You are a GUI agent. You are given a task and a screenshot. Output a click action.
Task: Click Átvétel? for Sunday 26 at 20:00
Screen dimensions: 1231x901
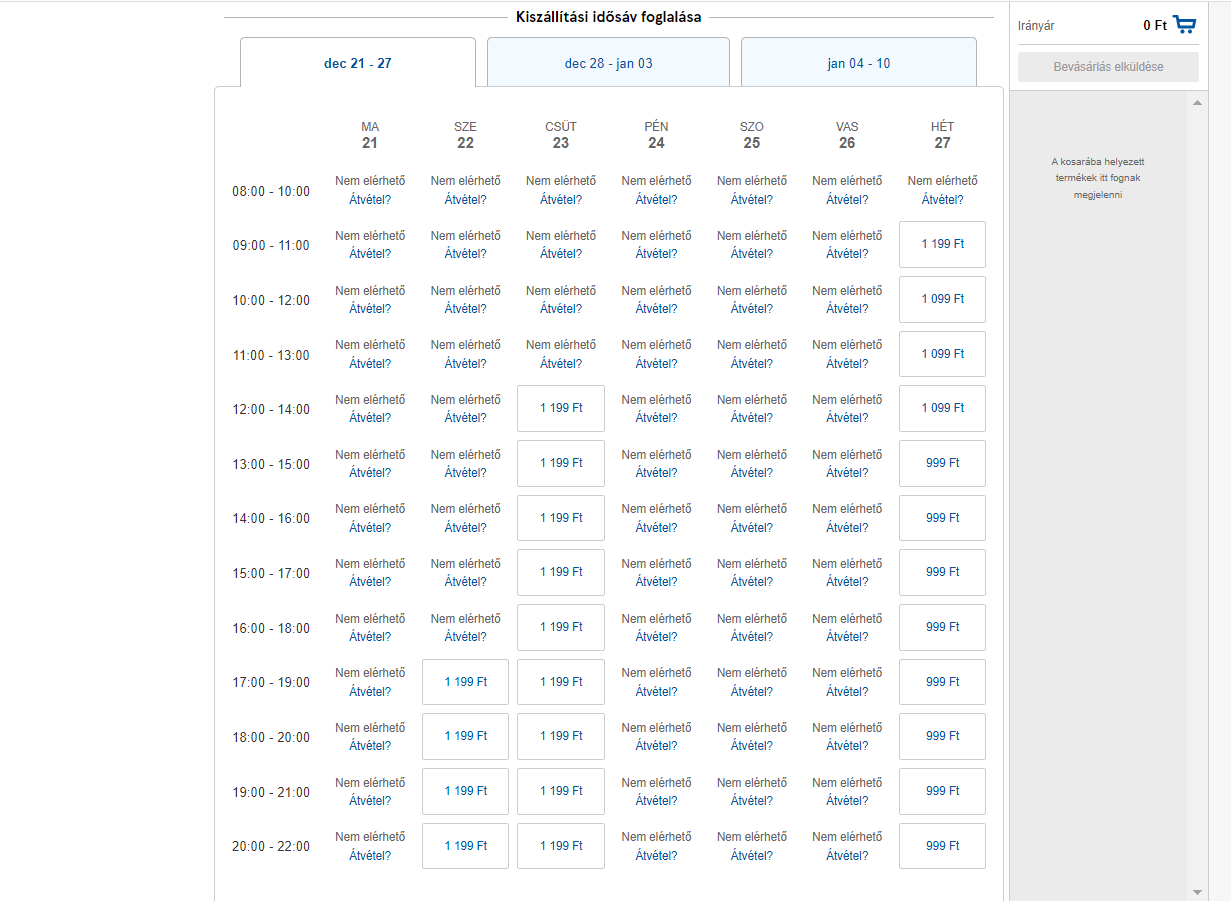(847, 856)
